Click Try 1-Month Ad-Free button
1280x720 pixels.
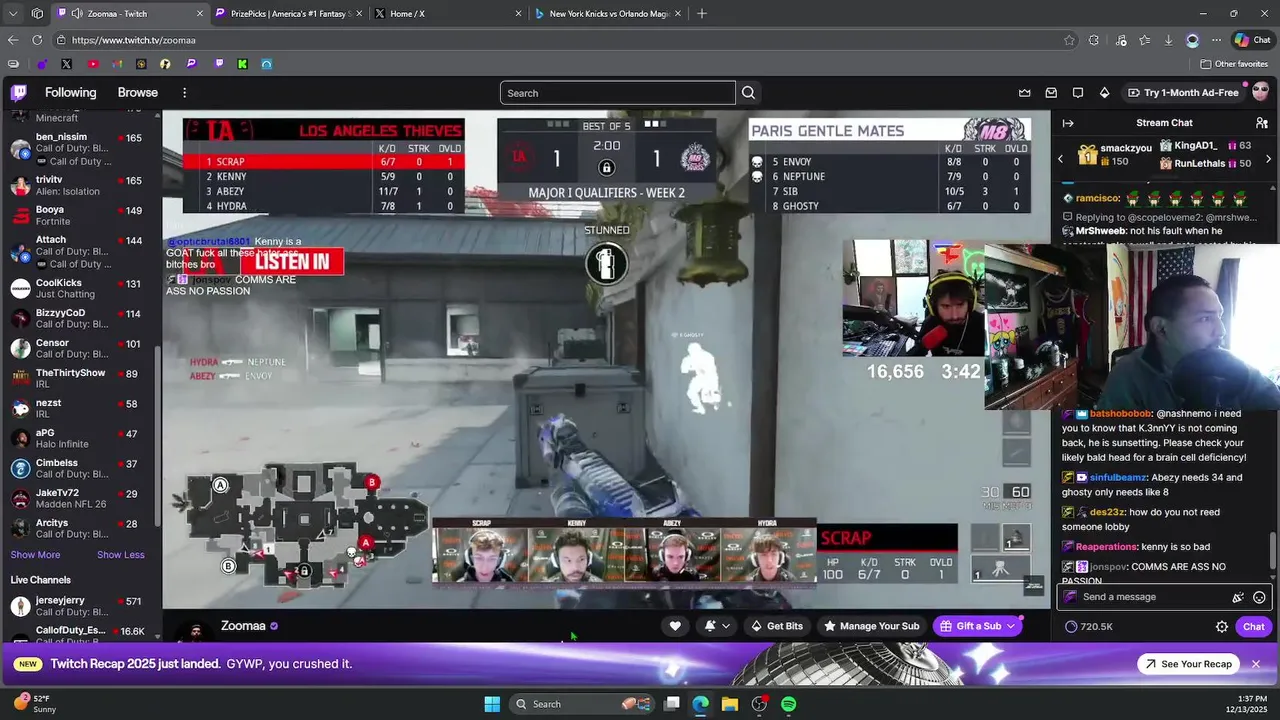point(1183,93)
